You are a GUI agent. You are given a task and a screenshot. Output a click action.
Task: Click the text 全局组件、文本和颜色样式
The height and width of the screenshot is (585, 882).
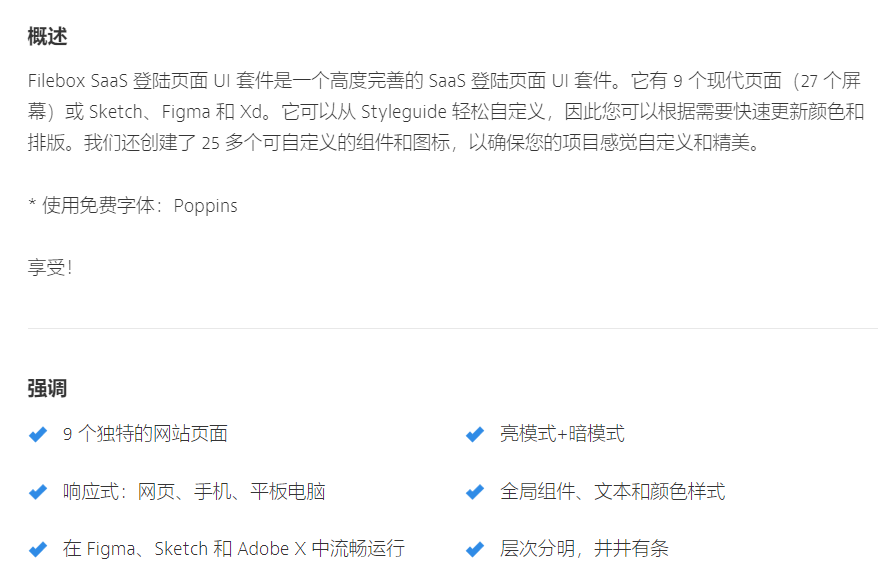click(613, 492)
